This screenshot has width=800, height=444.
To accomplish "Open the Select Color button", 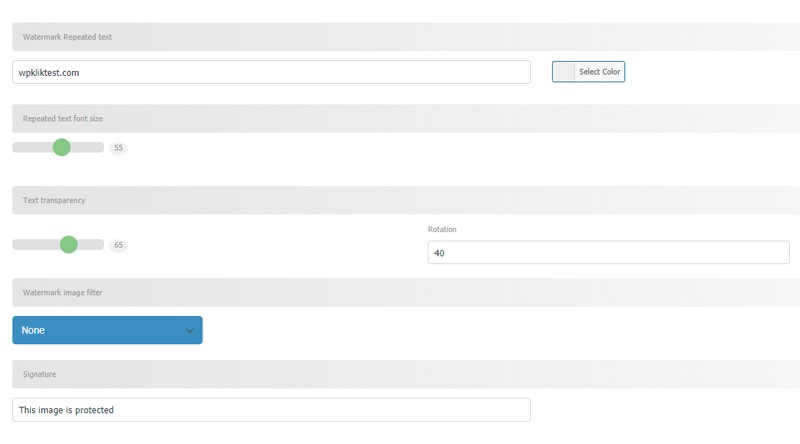I will tap(588, 72).
